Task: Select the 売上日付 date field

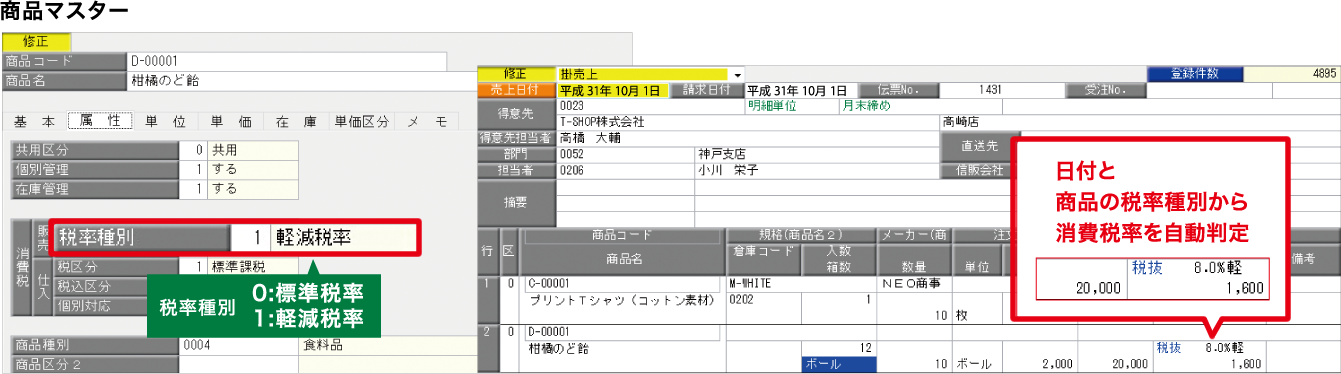Action: (612, 90)
